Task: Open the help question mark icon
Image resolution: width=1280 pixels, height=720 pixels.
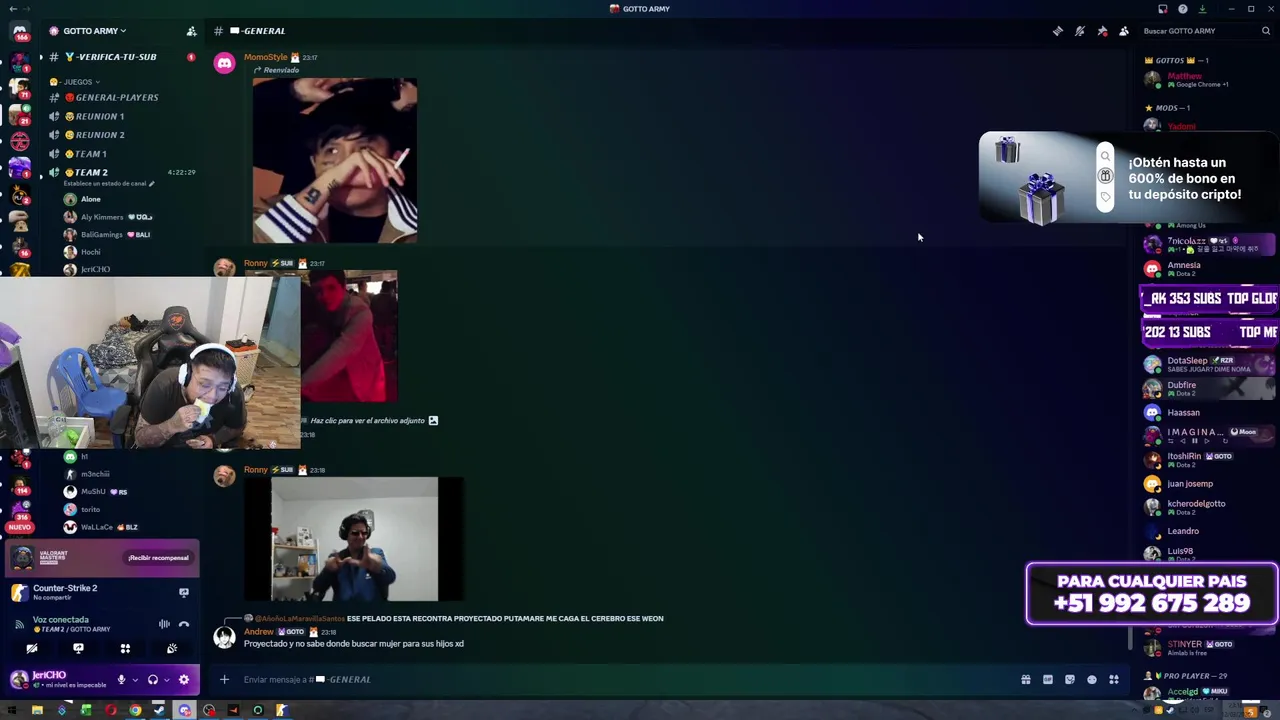Action: 1183,9
